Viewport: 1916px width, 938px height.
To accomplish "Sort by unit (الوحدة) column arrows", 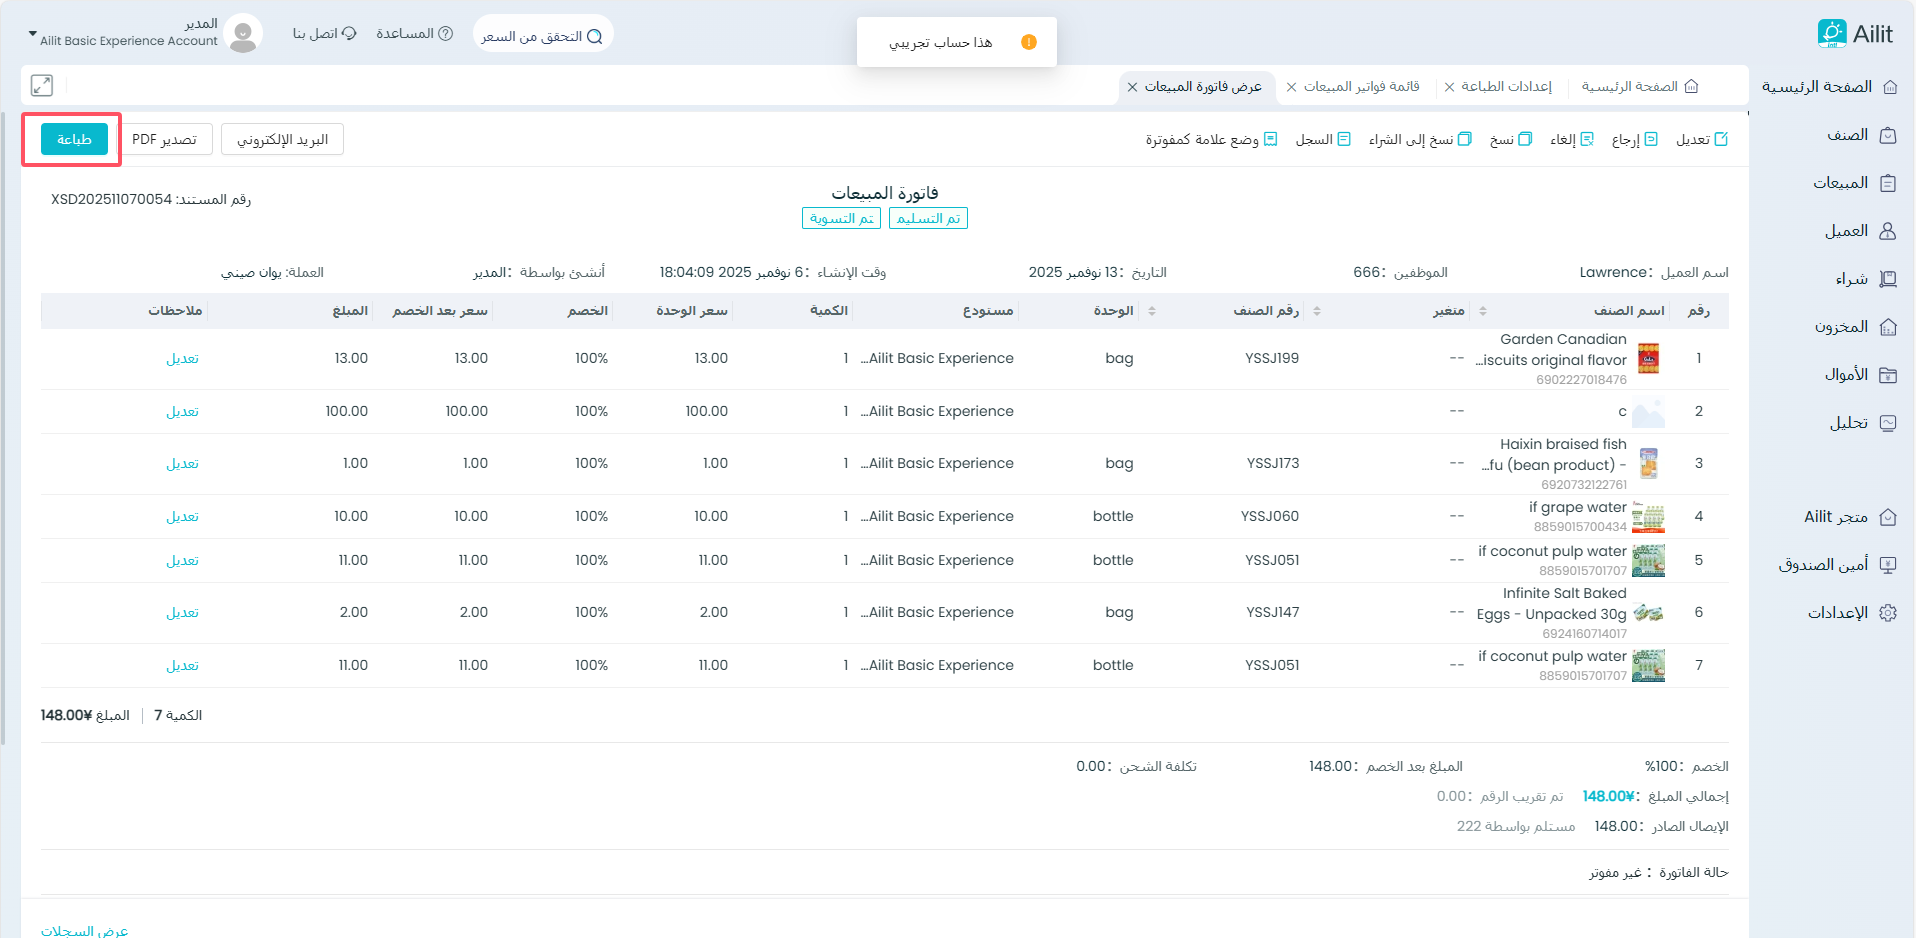I will coord(1152,311).
